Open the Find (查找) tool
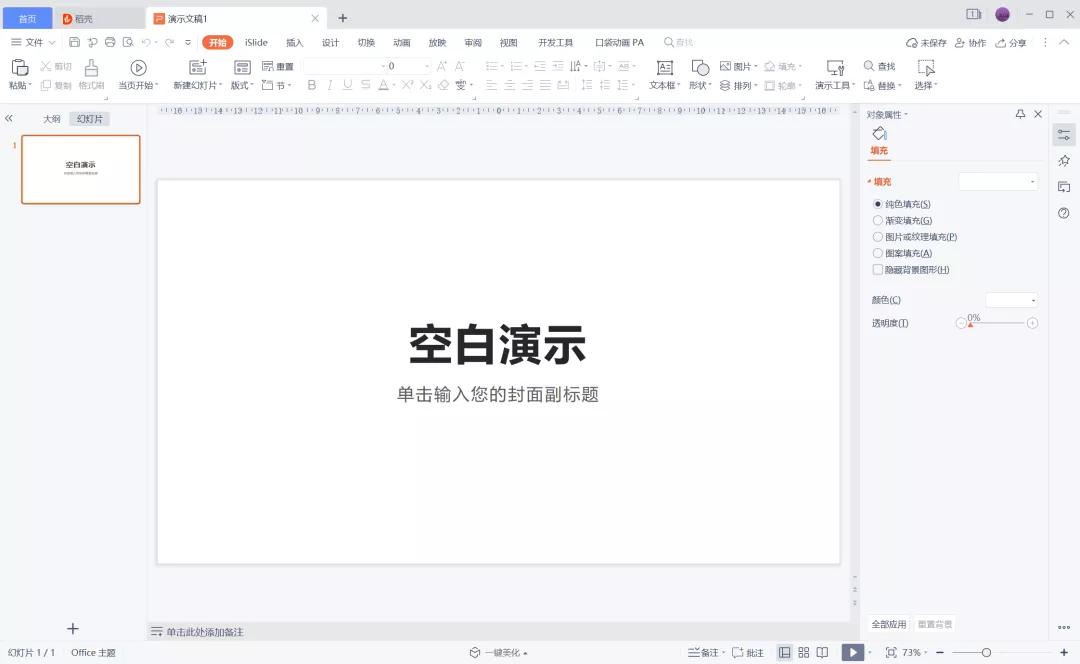The width and height of the screenshot is (1080, 664). [879, 65]
